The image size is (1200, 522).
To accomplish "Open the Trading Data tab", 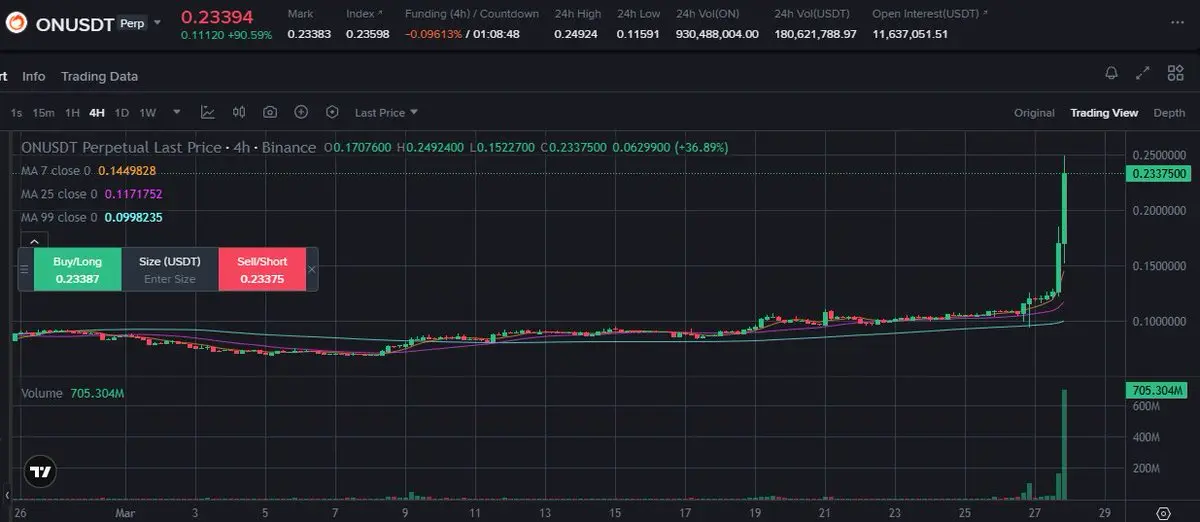I will pyautogui.click(x=99, y=76).
